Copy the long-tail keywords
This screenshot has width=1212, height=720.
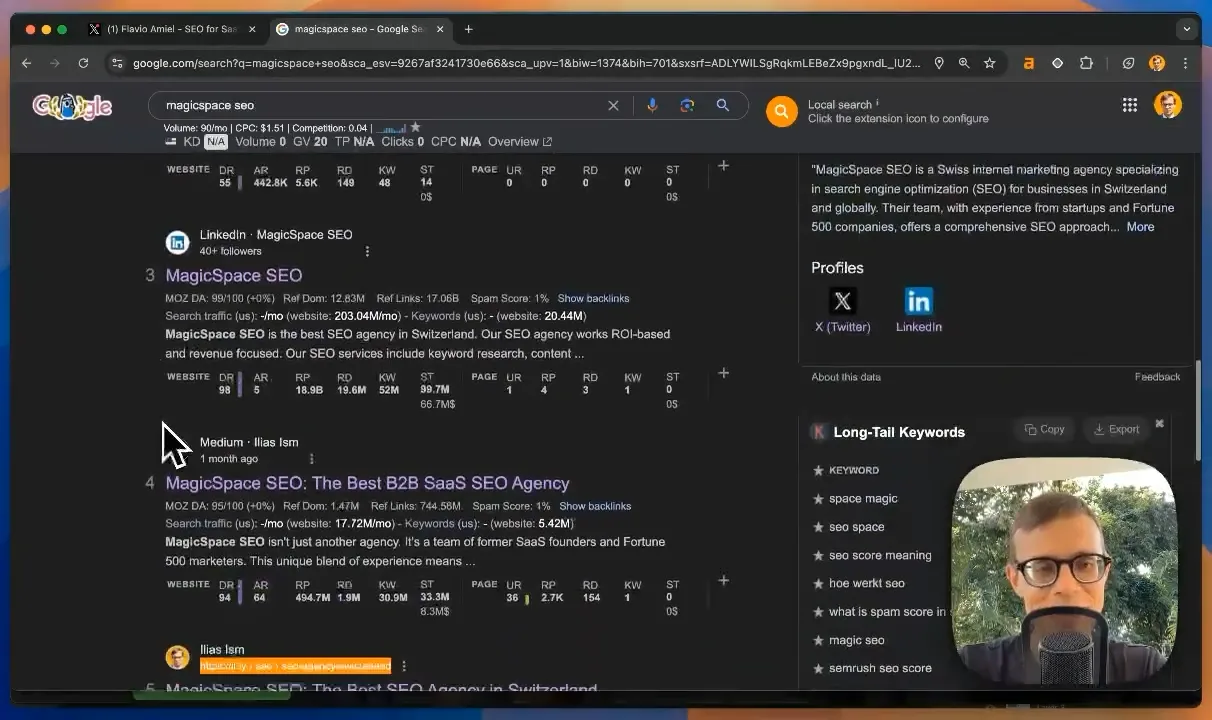point(1044,429)
